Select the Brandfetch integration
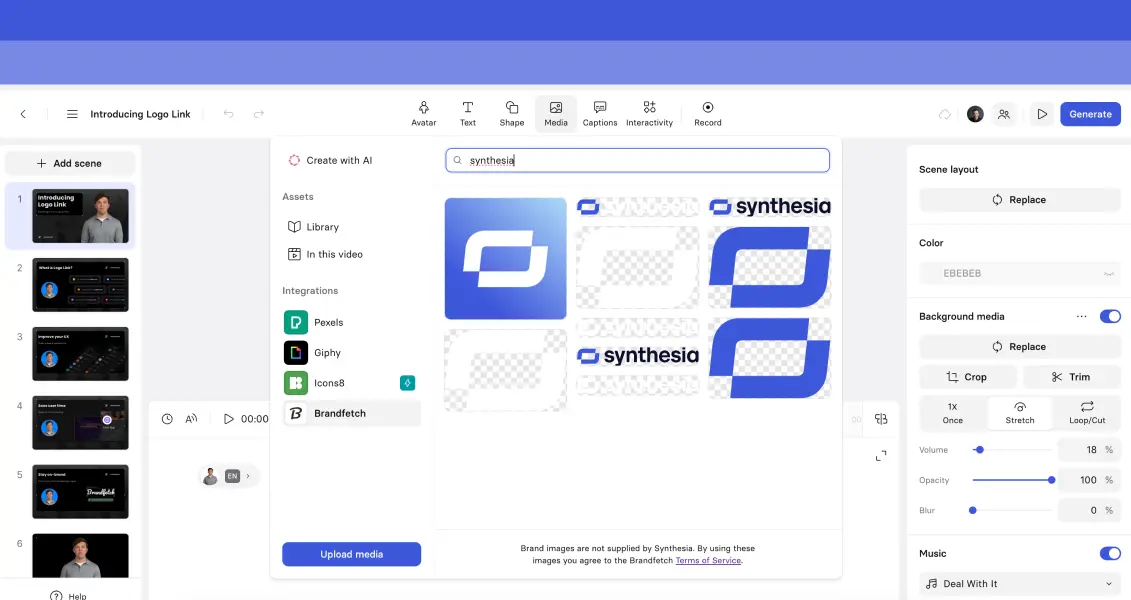 pyautogui.click(x=351, y=413)
